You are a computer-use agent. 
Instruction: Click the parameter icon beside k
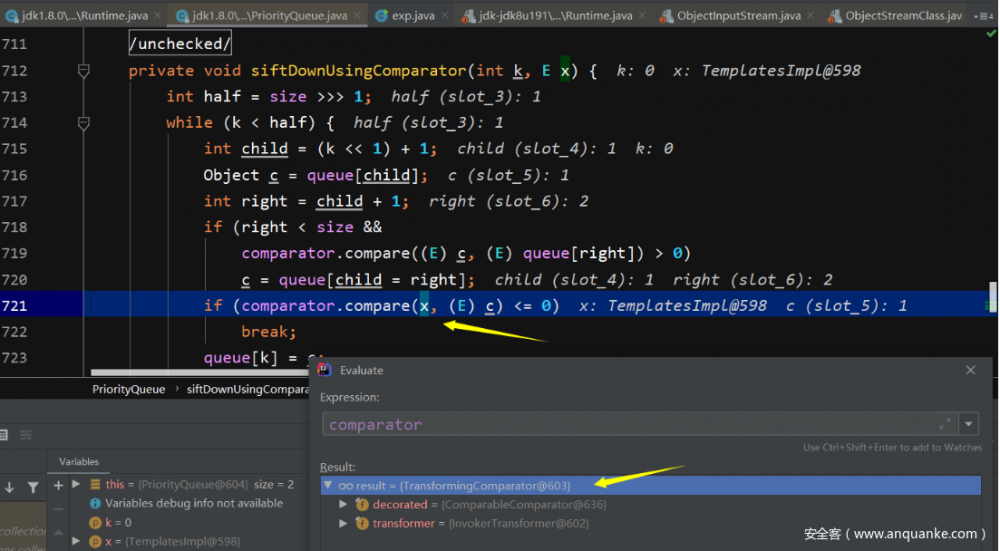[x=96, y=523]
